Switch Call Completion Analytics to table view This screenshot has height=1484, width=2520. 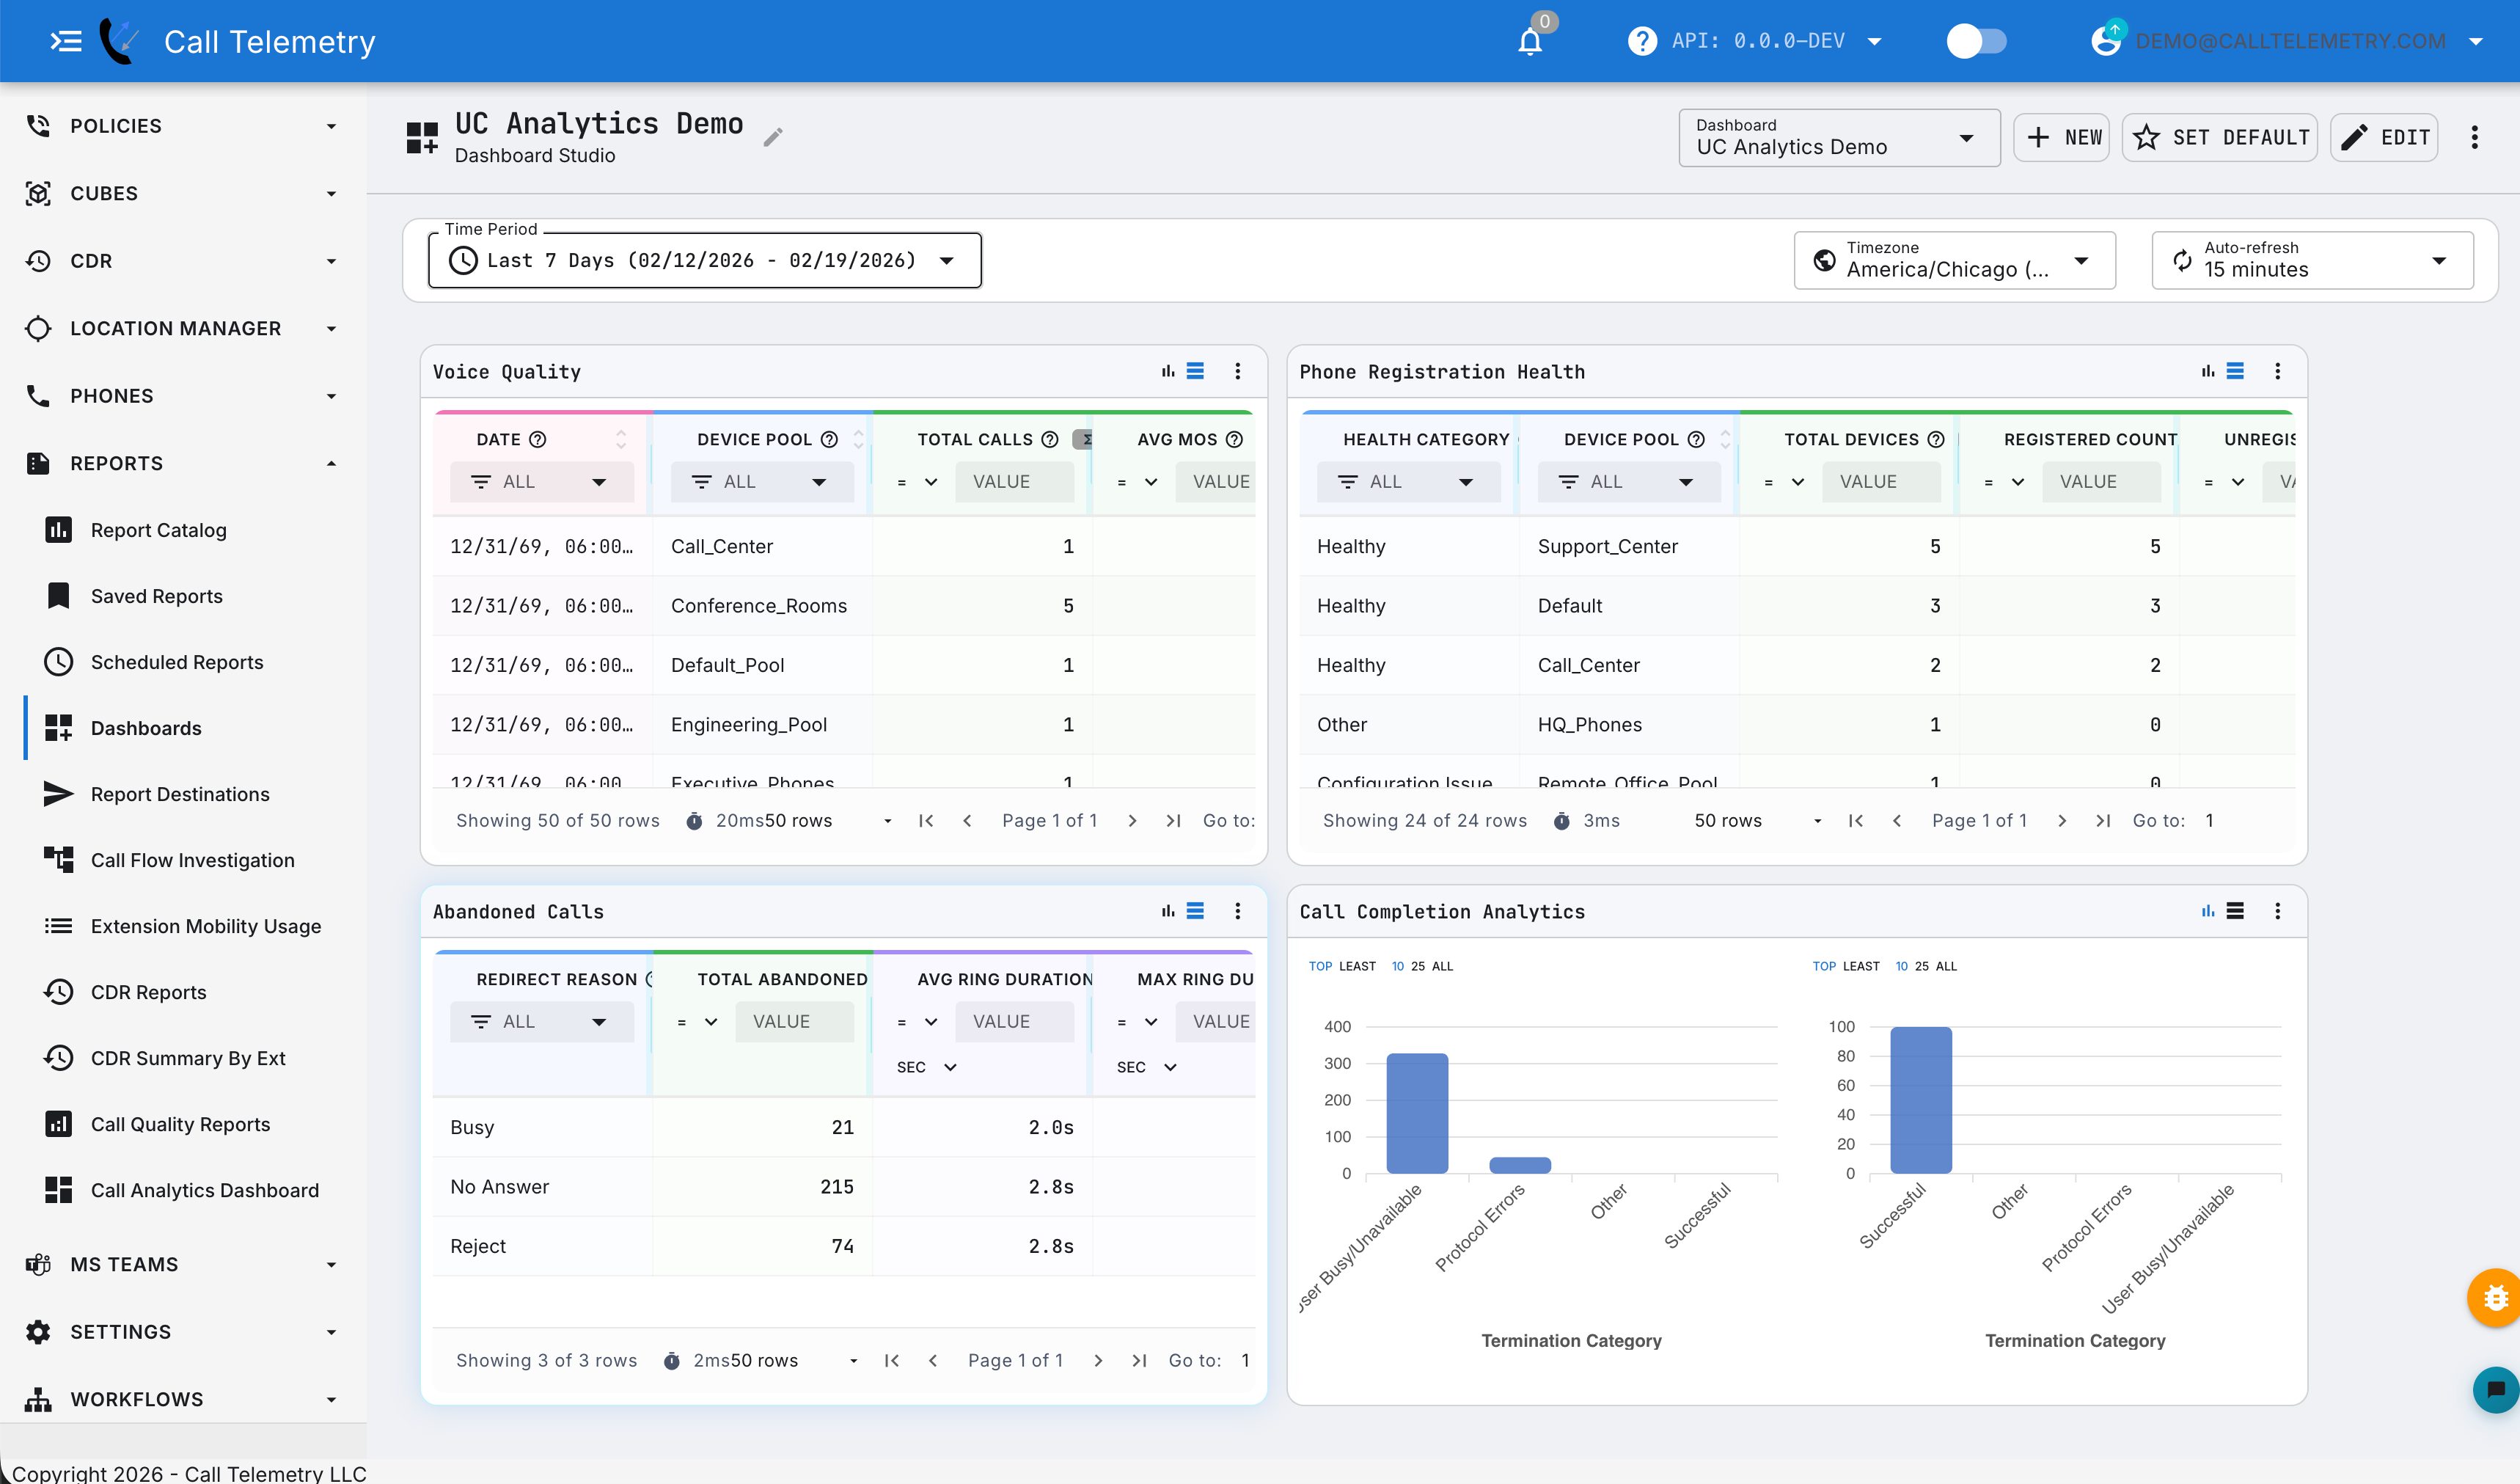[x=2235, y=911]
